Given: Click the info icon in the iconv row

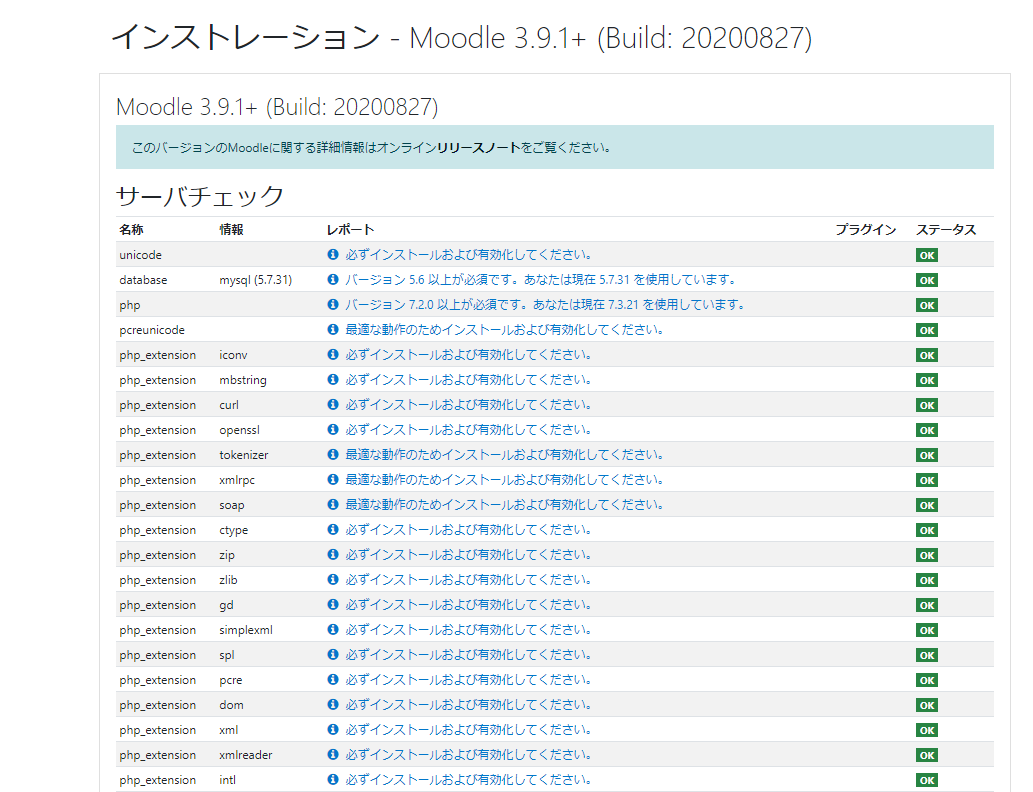Looking at the screenshot, I should (x=333, y=354).
